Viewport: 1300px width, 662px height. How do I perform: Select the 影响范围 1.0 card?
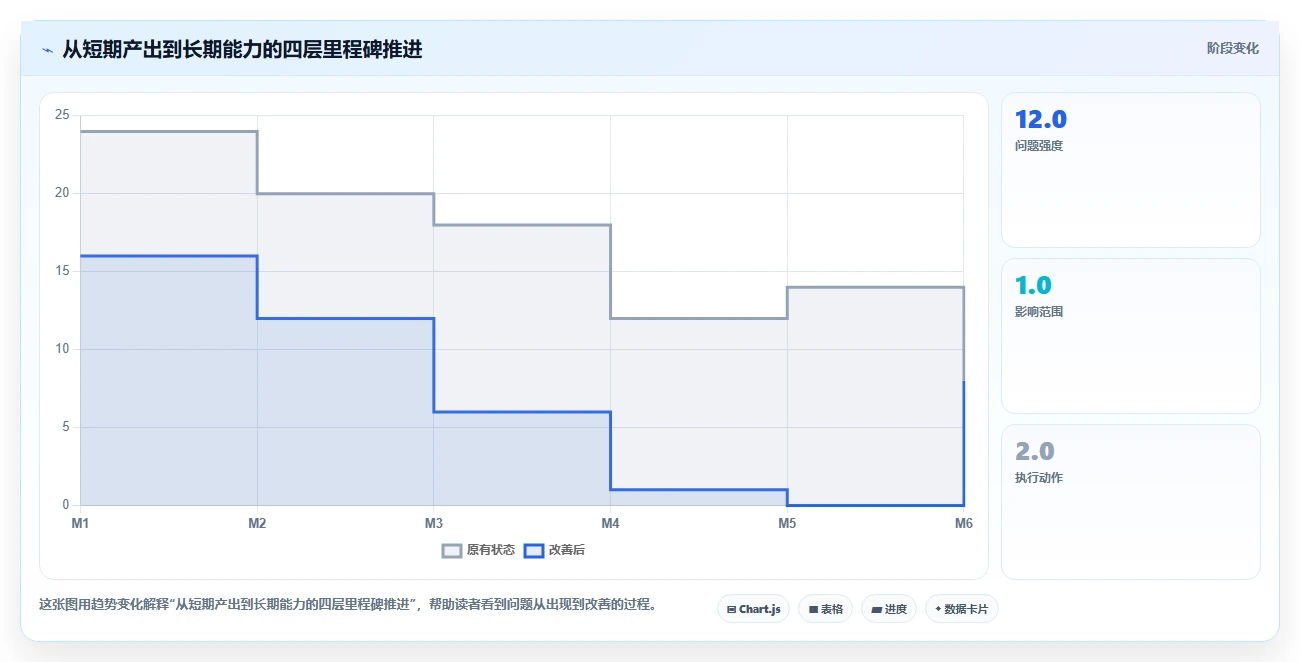[1130, 336]
